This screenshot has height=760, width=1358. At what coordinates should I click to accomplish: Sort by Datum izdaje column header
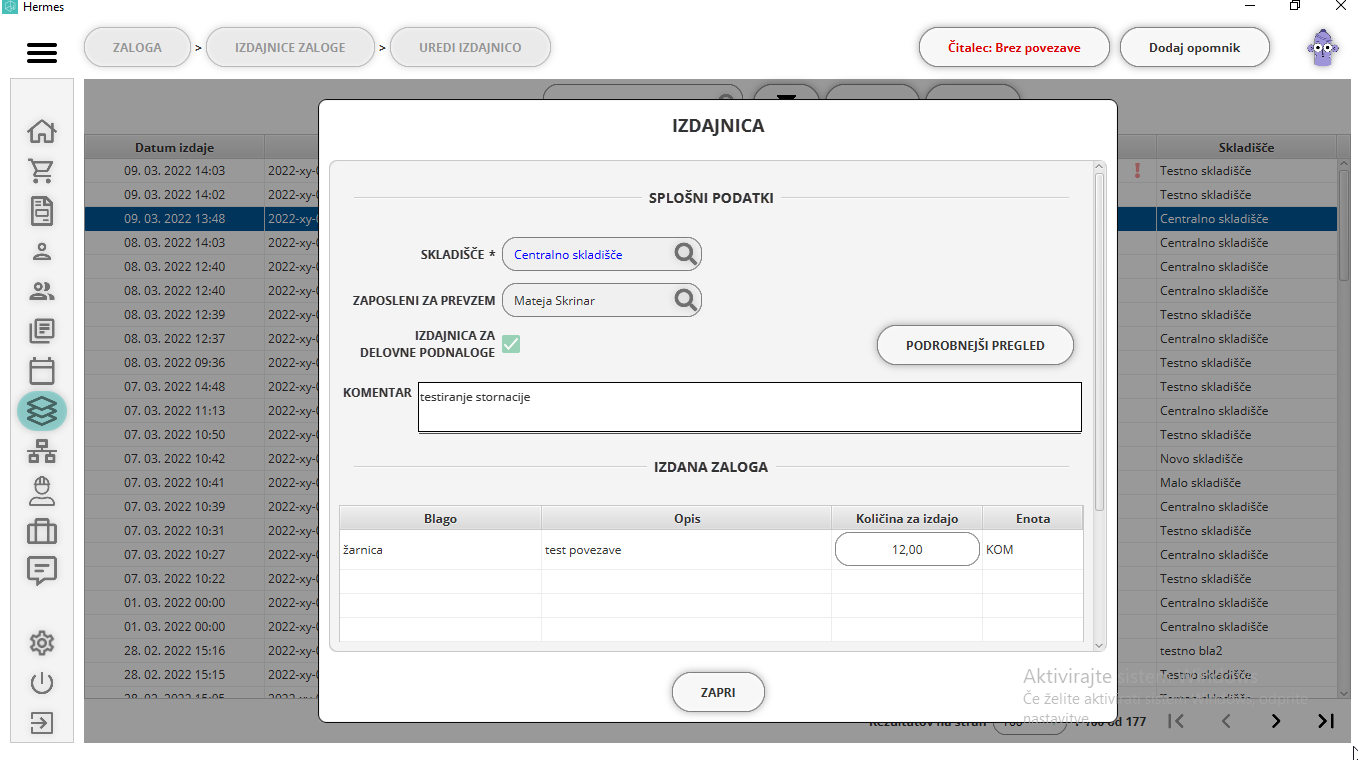click(175, 147)
